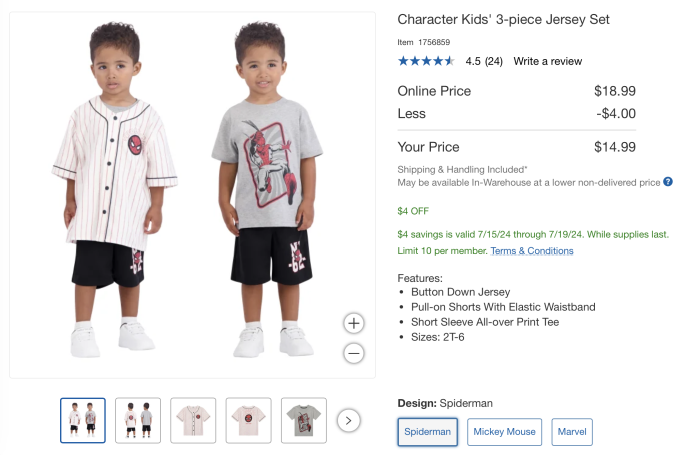700x455 pixels.
Task: Write a review for this jersey set
Action: [x=547, y=61]
